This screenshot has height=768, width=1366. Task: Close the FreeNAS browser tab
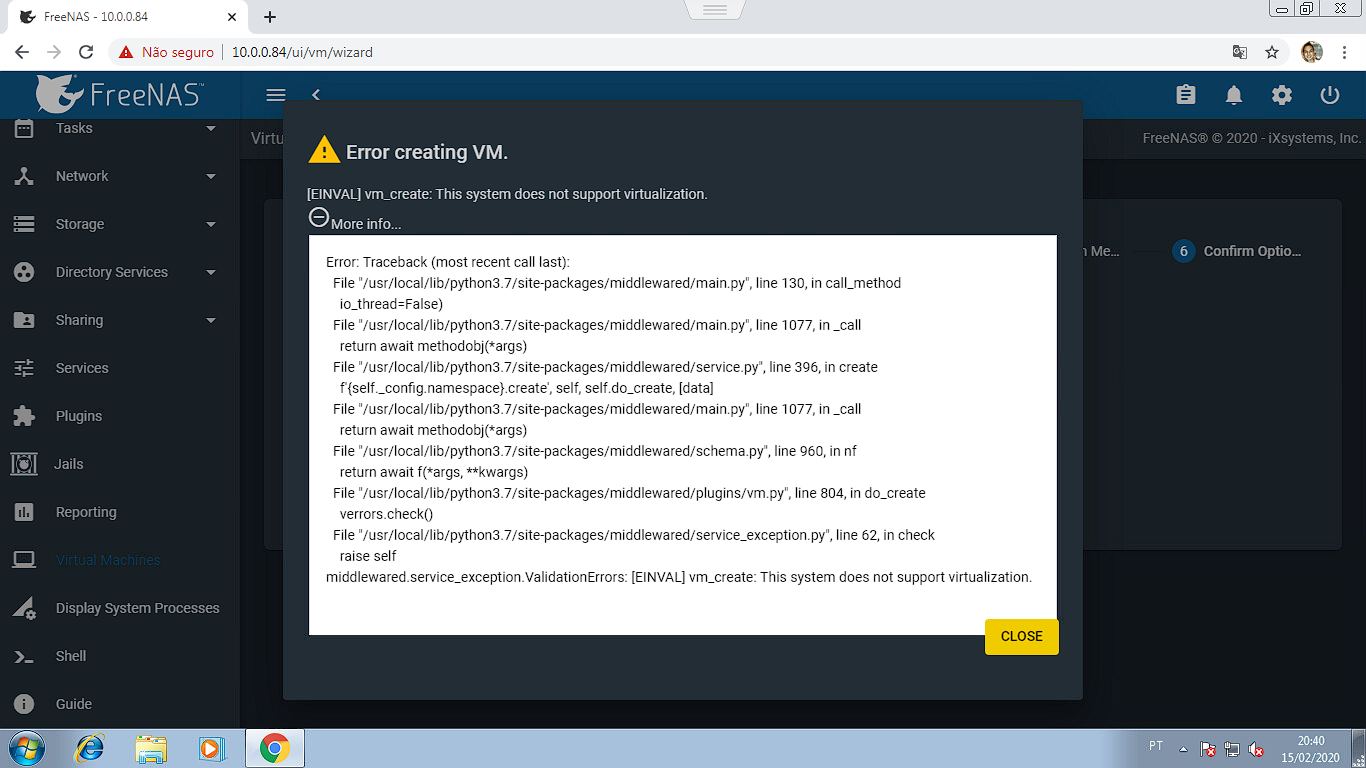(x=232, y=17)
